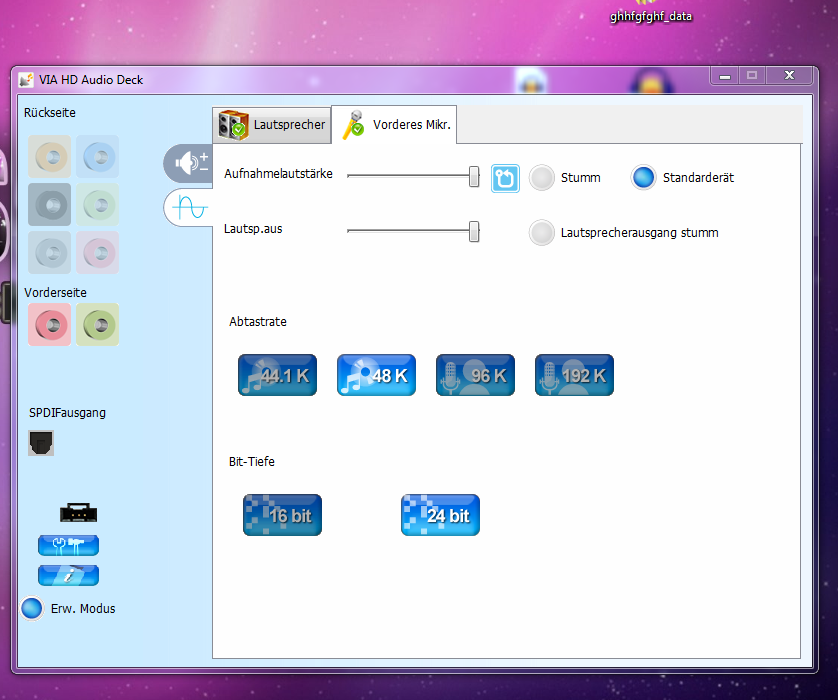The width and height of the screenshot is (838, 700).
Task: Click the VIA HD Audio Deck title icon
Action: click(26, 80)
